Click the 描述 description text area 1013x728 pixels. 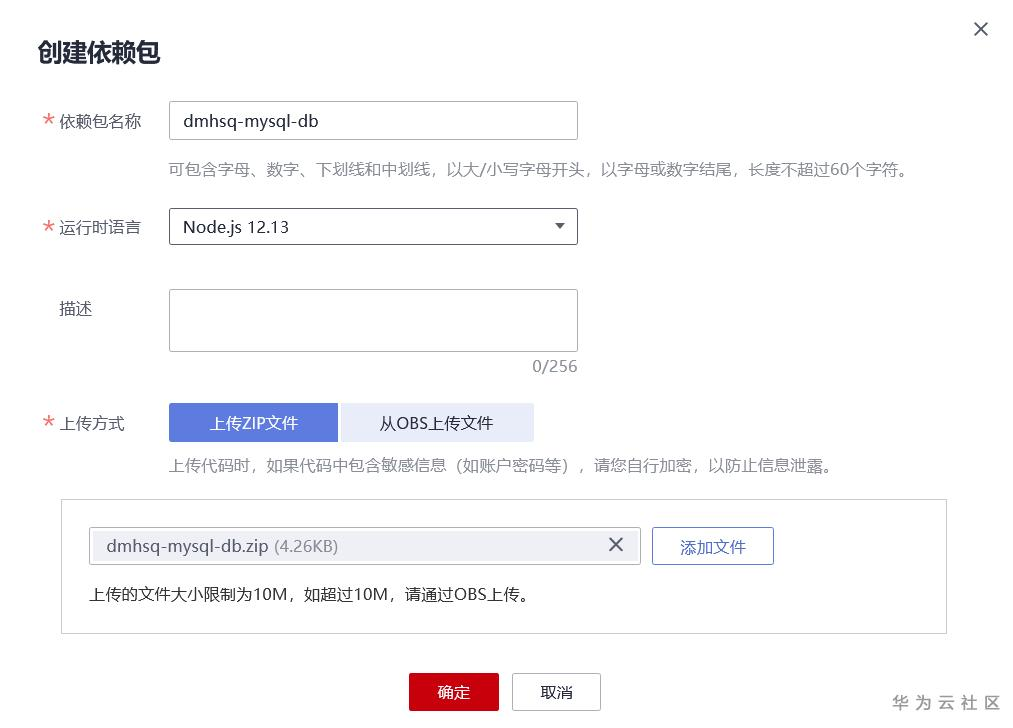coord(373,320)
